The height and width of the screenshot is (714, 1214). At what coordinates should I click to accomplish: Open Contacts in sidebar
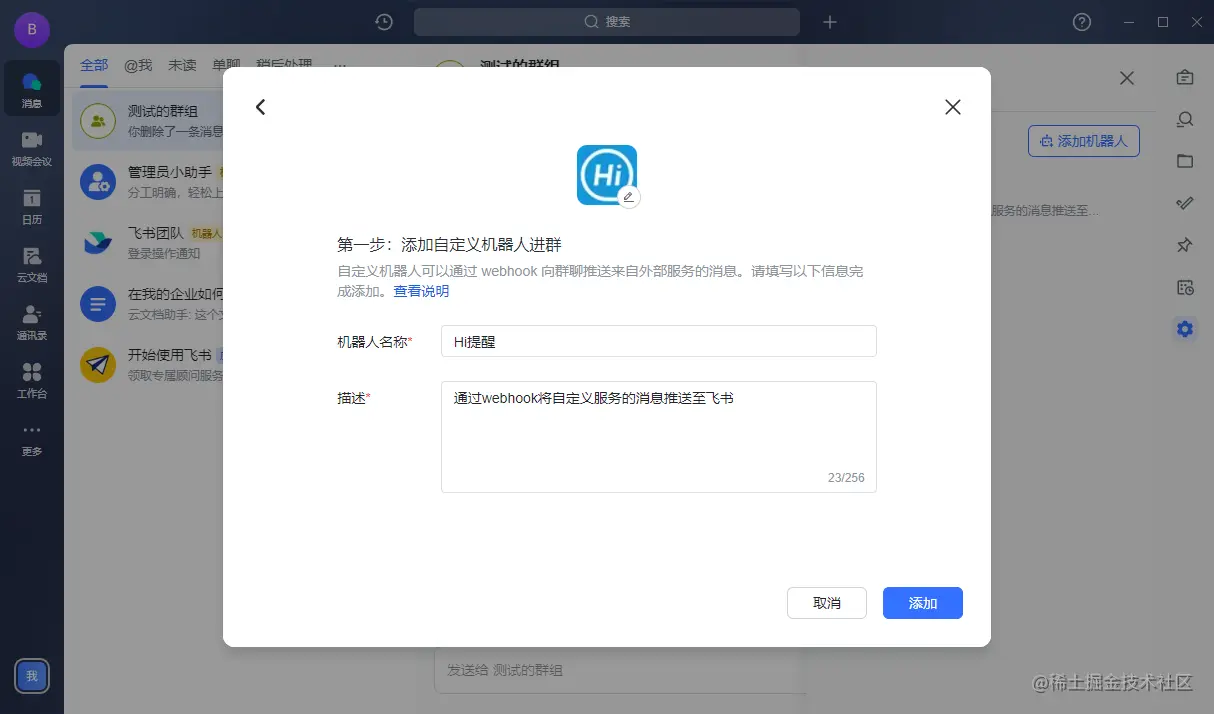pyautogui.click(x=32, y=321)
